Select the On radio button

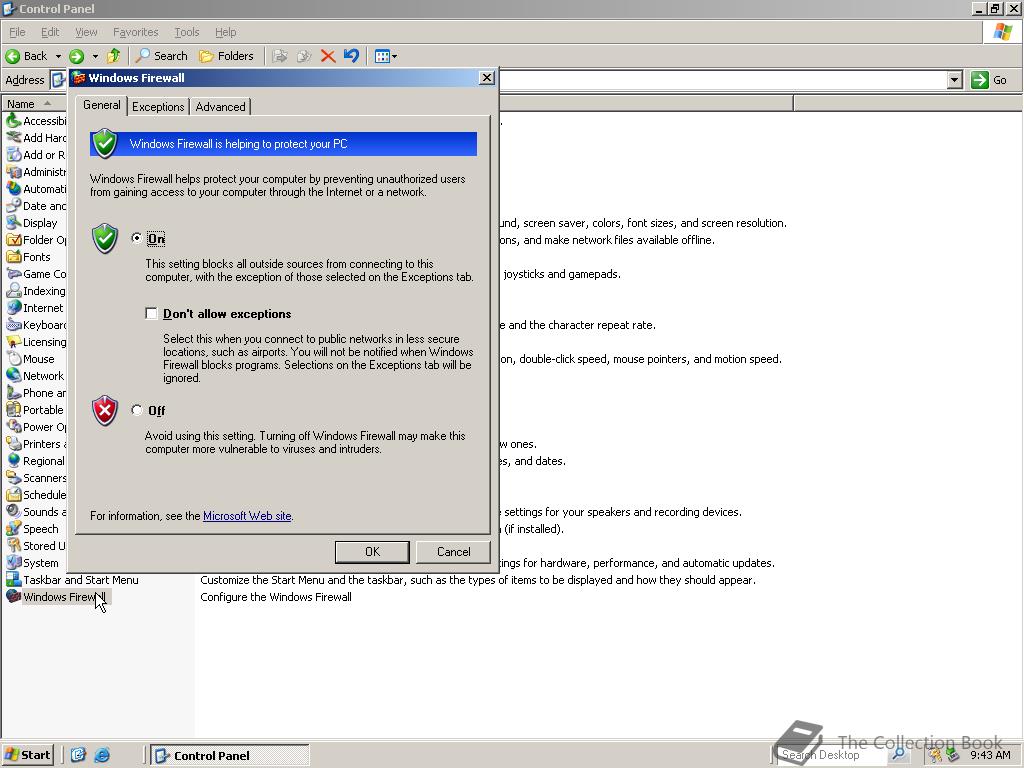click(136, 238)
